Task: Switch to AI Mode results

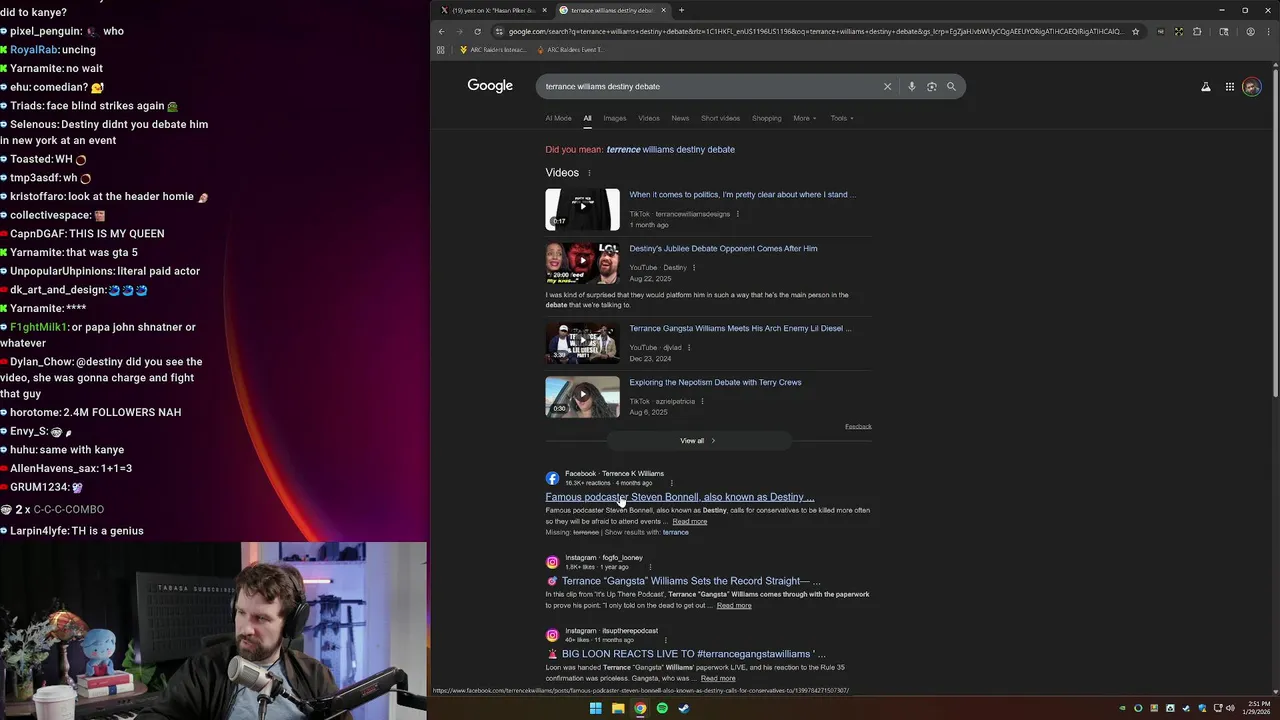Action: click(x=558, y=118)
